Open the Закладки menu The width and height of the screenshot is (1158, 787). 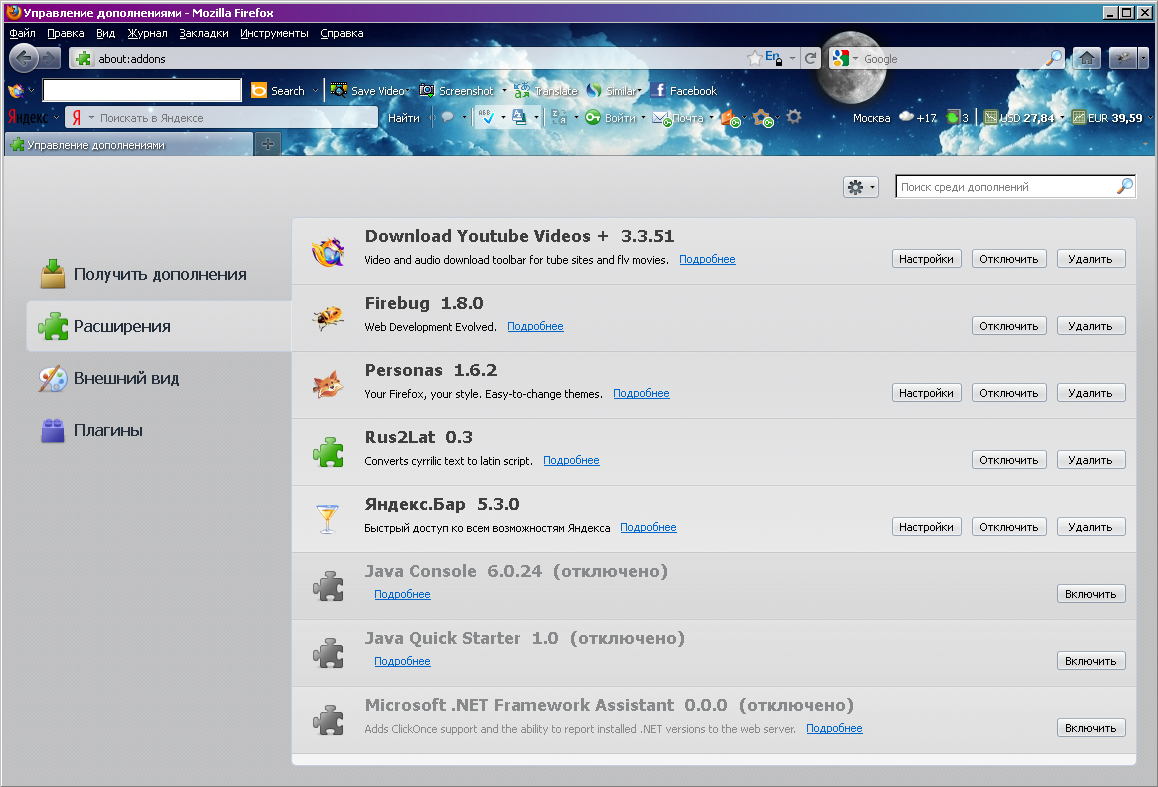204,33
